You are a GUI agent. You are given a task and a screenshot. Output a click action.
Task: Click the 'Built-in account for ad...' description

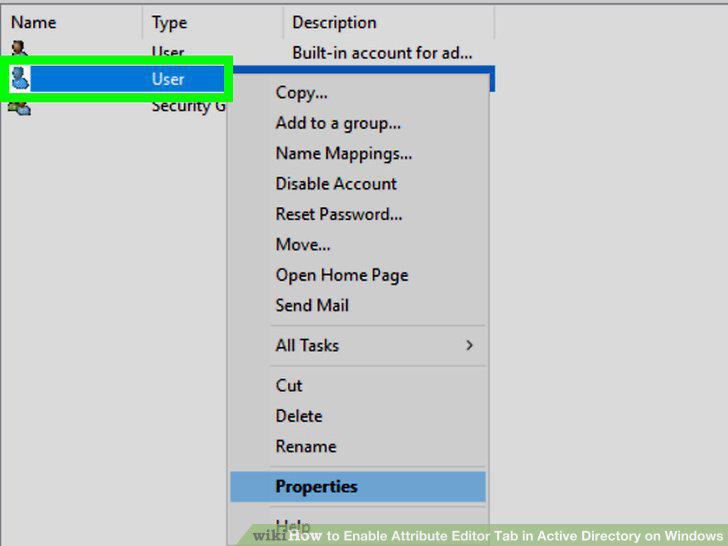382,53
